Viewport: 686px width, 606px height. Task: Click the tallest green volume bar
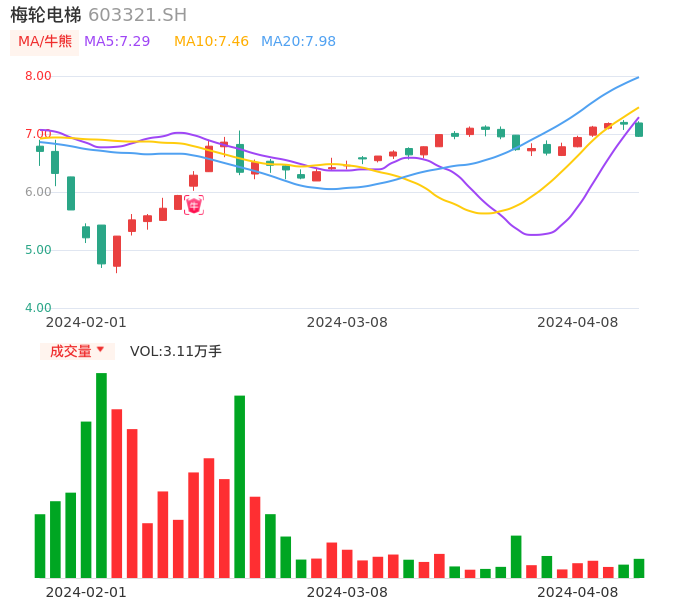(x=101, y=475)
